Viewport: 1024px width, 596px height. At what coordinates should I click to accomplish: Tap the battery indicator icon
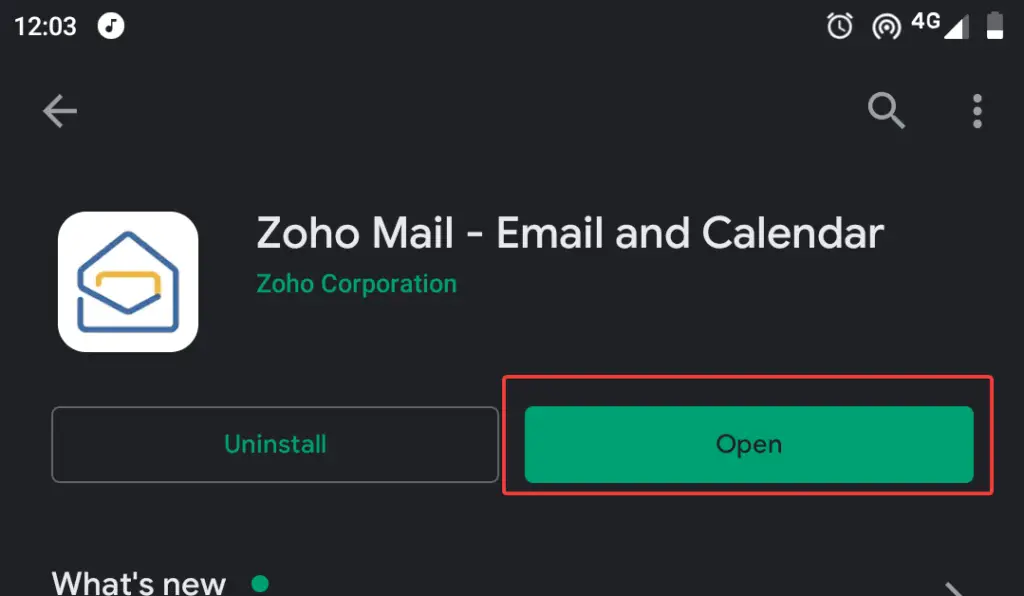click(x=995, y=25)
